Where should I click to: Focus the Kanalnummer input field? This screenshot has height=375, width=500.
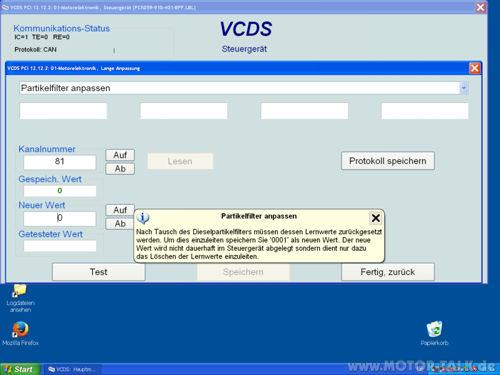60,162
